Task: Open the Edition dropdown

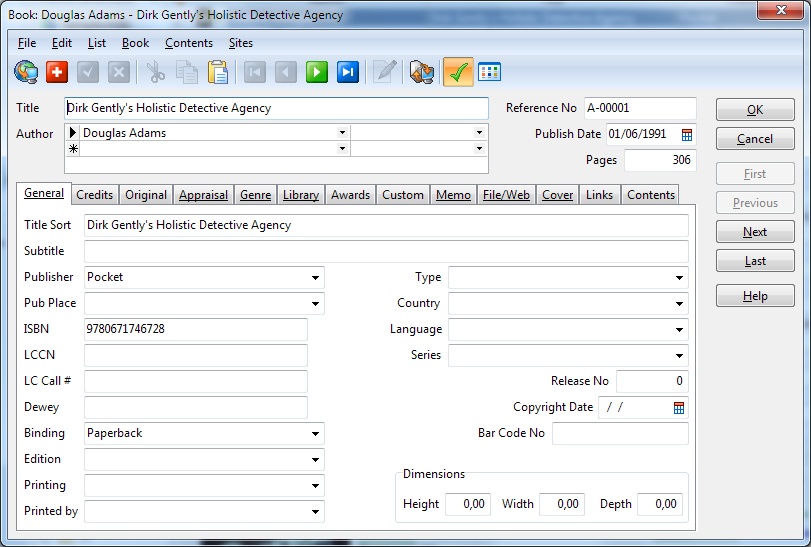Action: coord(316,460)
